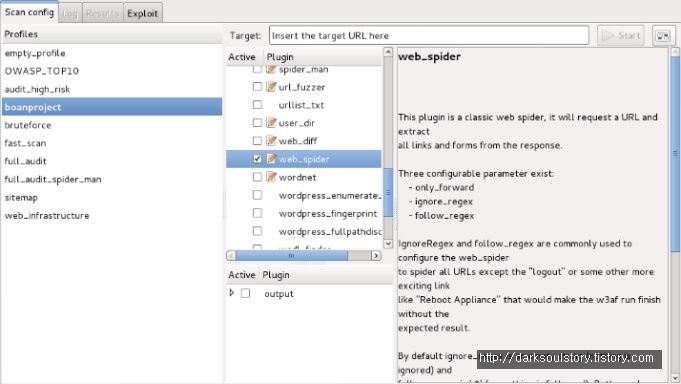The image size is (681, 384).
Task: Select the bruteforce profile
Action: [x=112, y=125]
